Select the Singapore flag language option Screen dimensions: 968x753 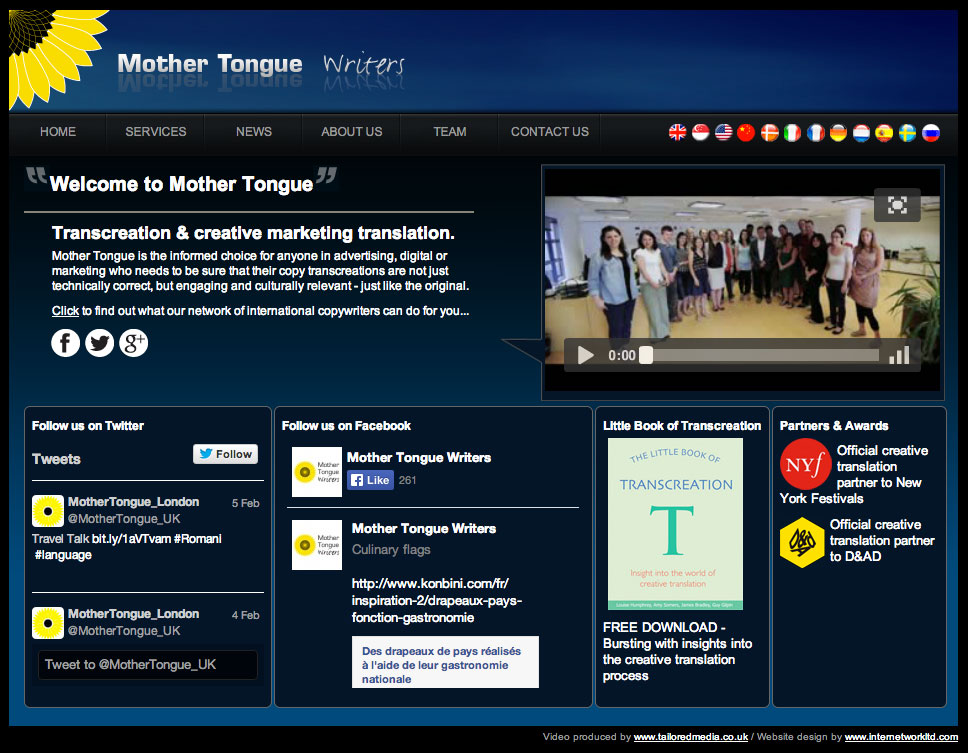pos(700,132)
